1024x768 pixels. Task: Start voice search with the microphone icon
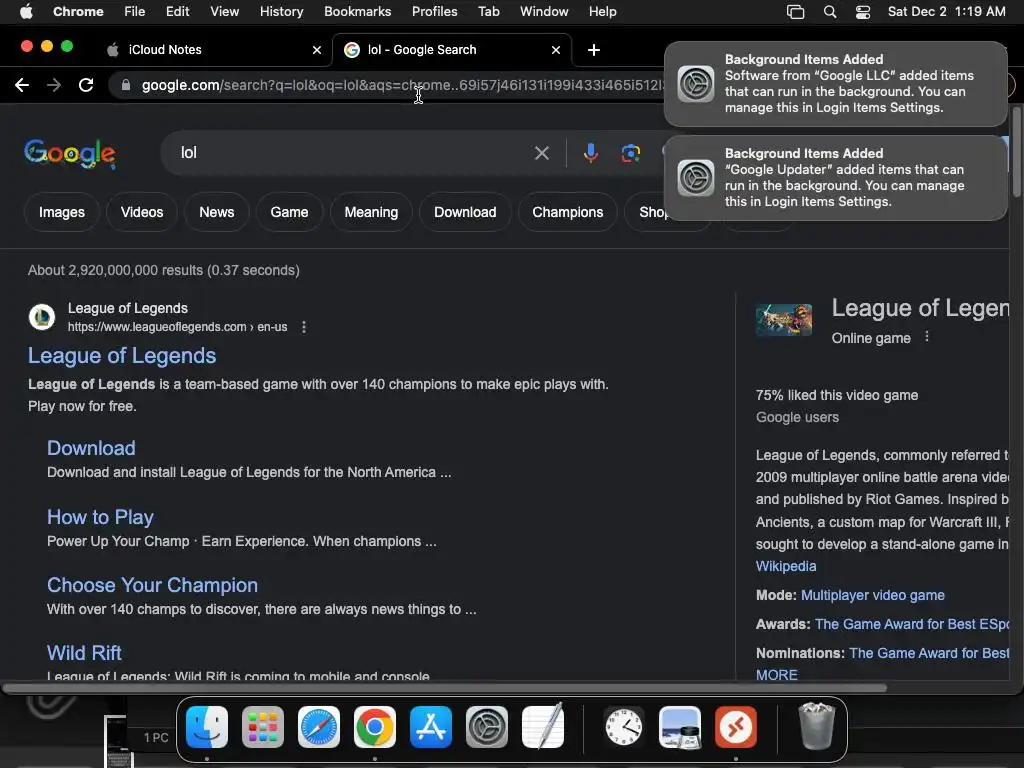point(590,153)
